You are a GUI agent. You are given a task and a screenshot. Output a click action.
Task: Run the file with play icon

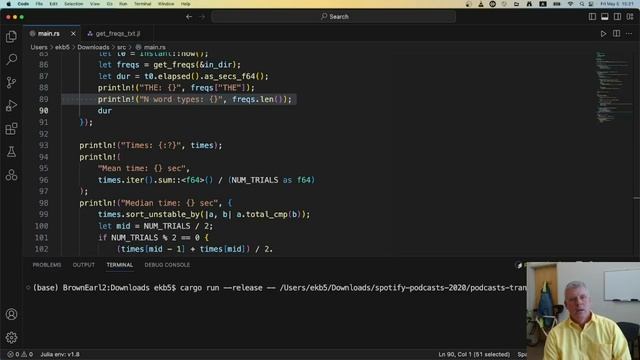click(603, 33)
